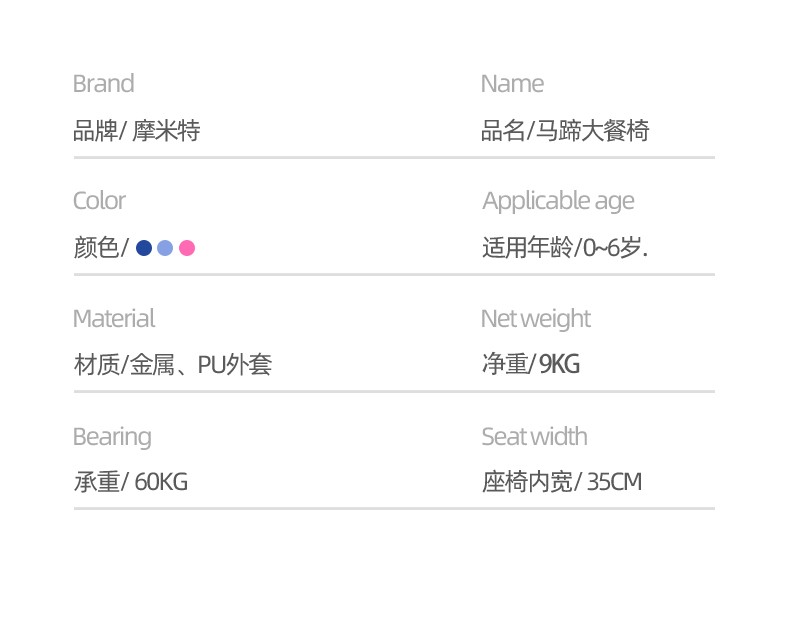Click the divider line under Brand row
Viewport: 790px width, 642px height.
pyautogui.click(x=394, y=158)
